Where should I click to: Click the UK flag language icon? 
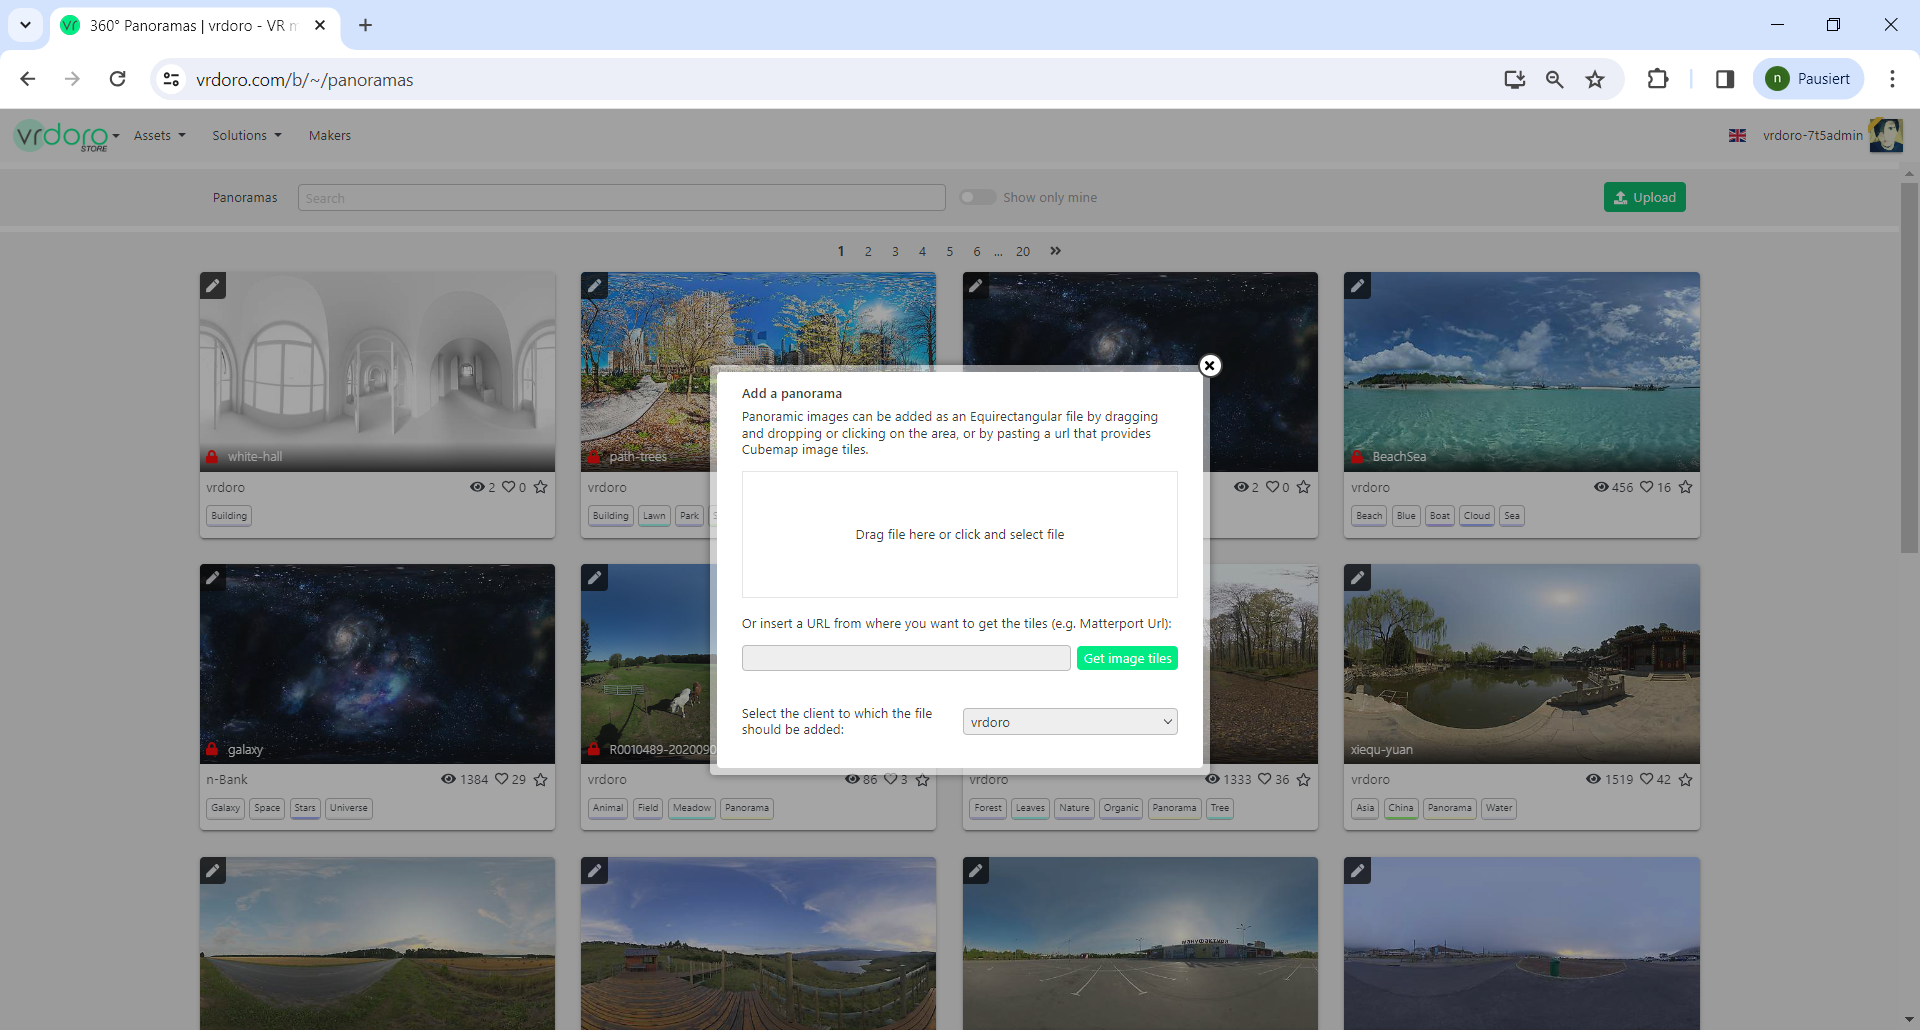tap(1737, 136)
